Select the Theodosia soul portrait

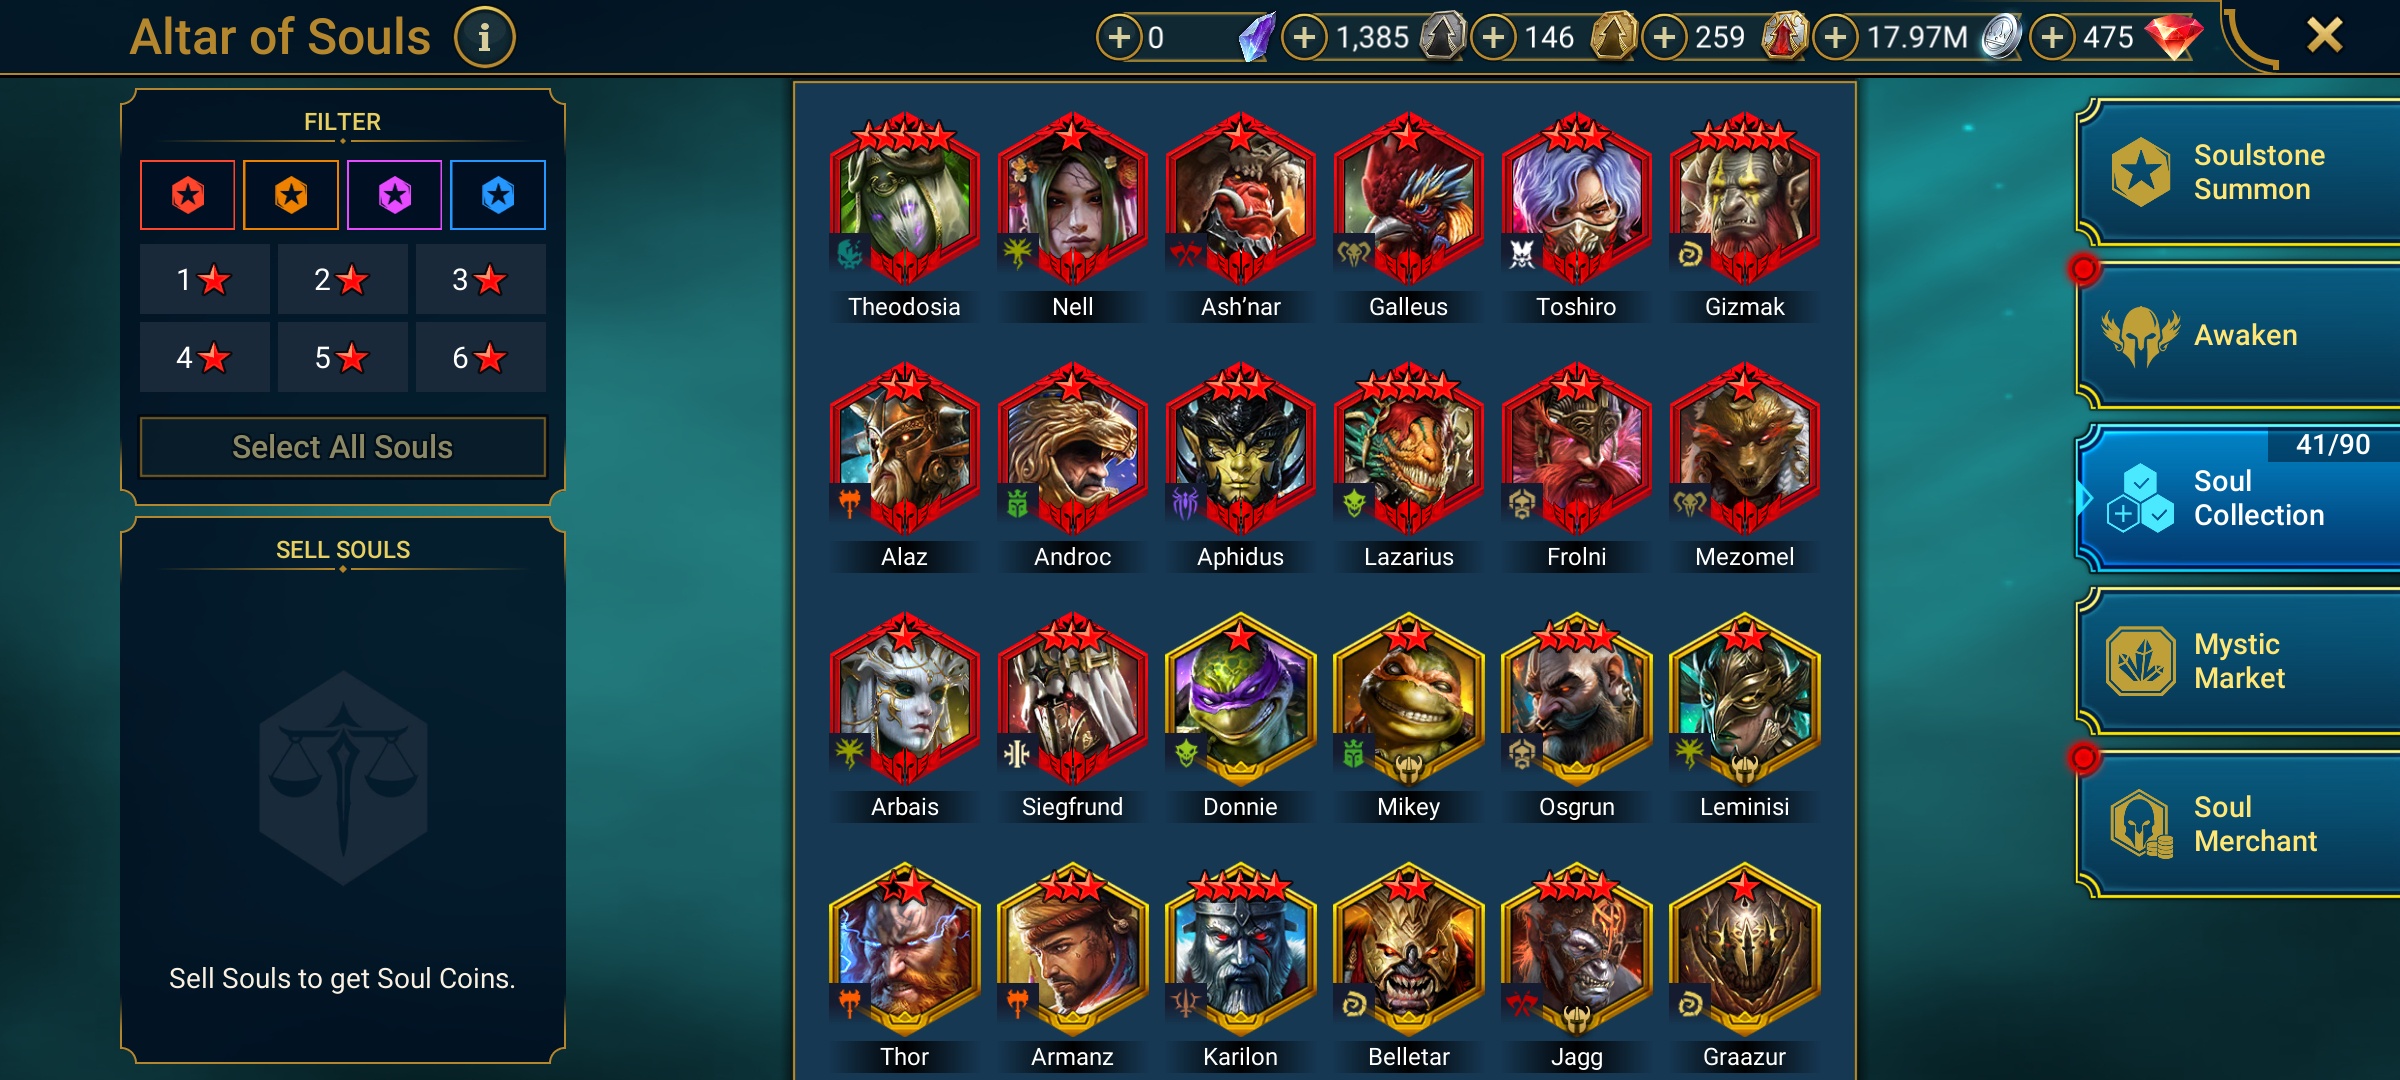pyautogui.click(x=904, y=200)
